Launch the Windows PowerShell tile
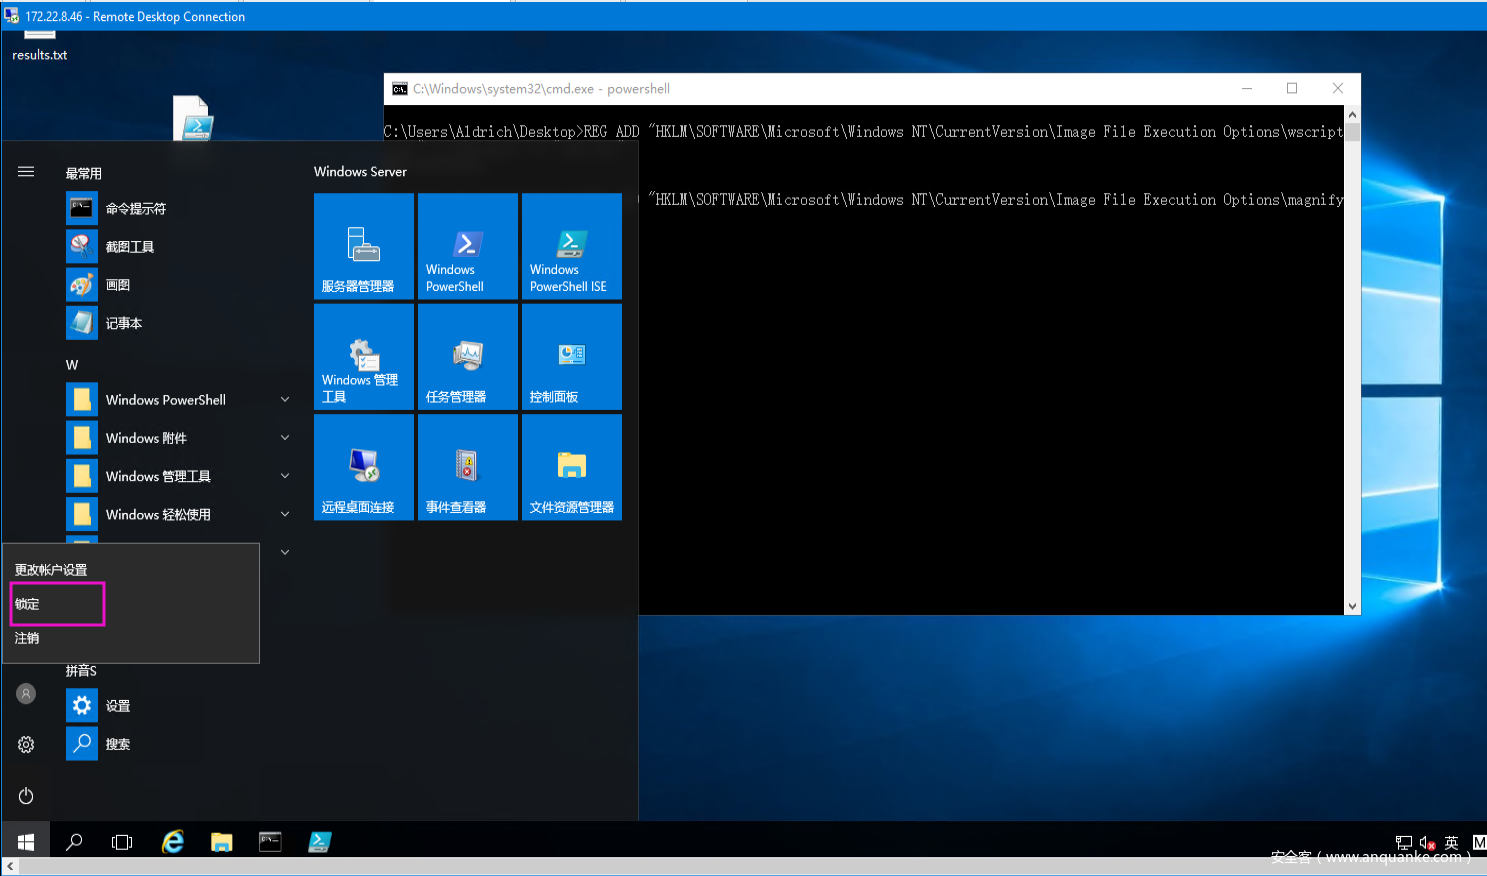Image resolution: width=1487 pixels, height=876 pixels. tap(467, 246)
